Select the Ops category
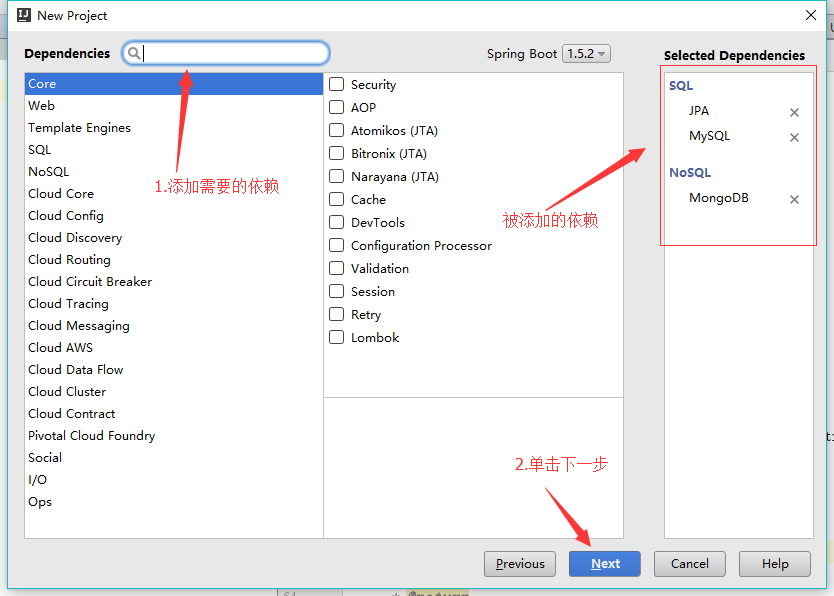834x596 pixels. [x=174, y=501]
